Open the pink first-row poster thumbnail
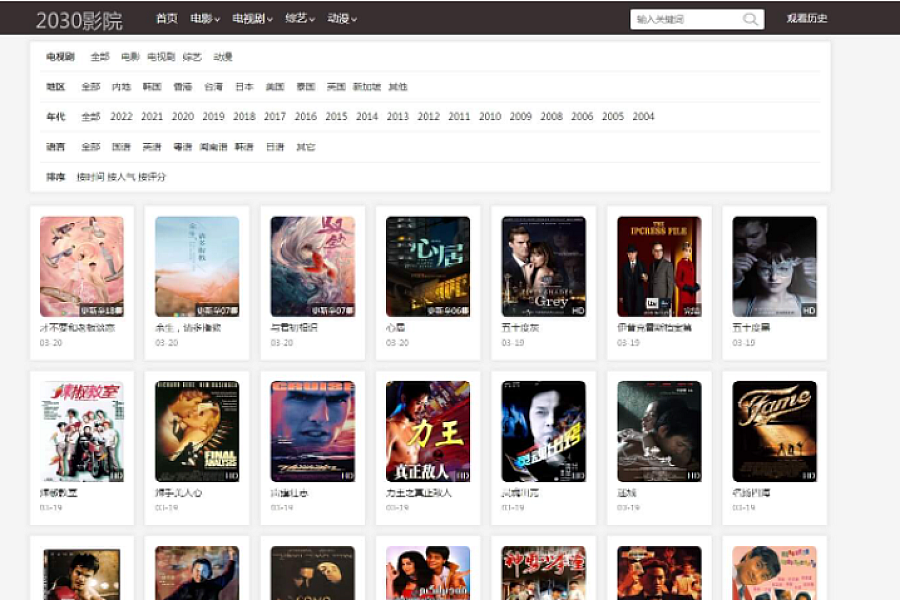This screenshot has height=600, width=900. click(82, 266)
